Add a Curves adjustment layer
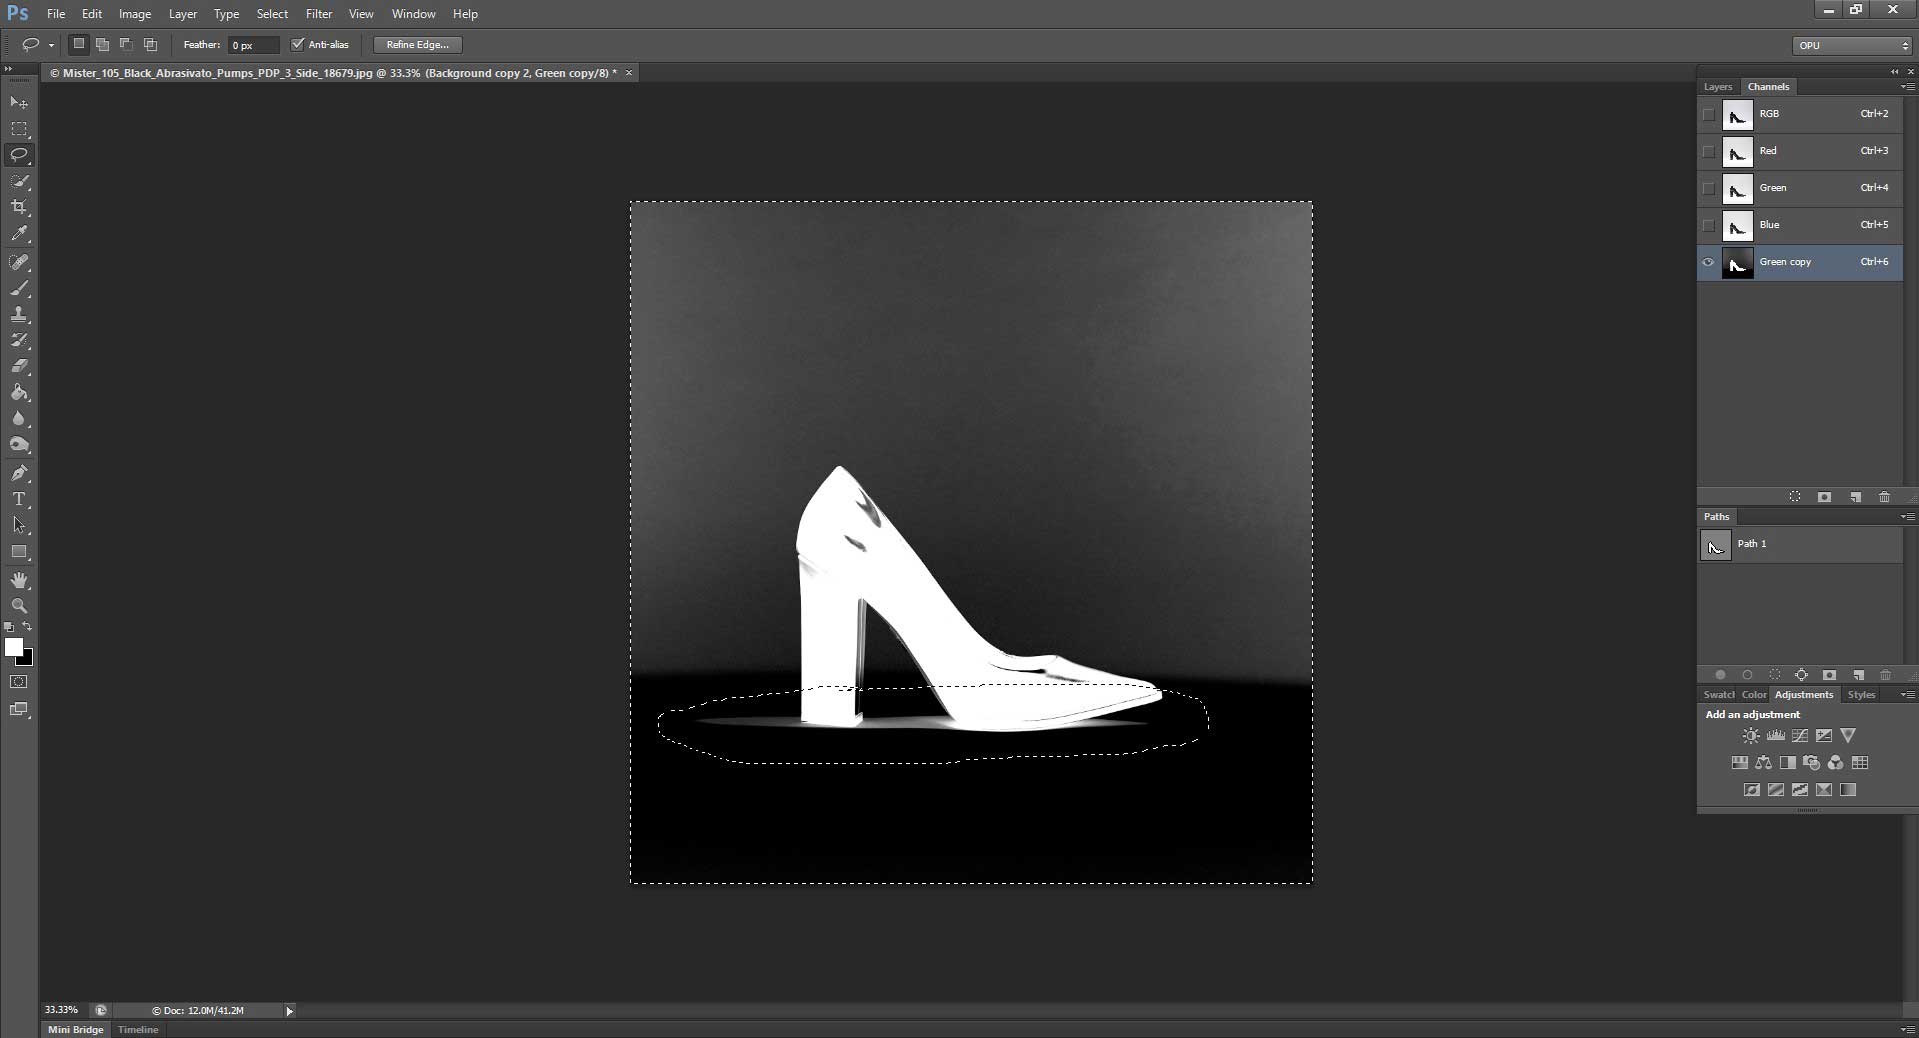Image resolution: width=1919 pixels, height=1038 pixels. point(1799,735)
